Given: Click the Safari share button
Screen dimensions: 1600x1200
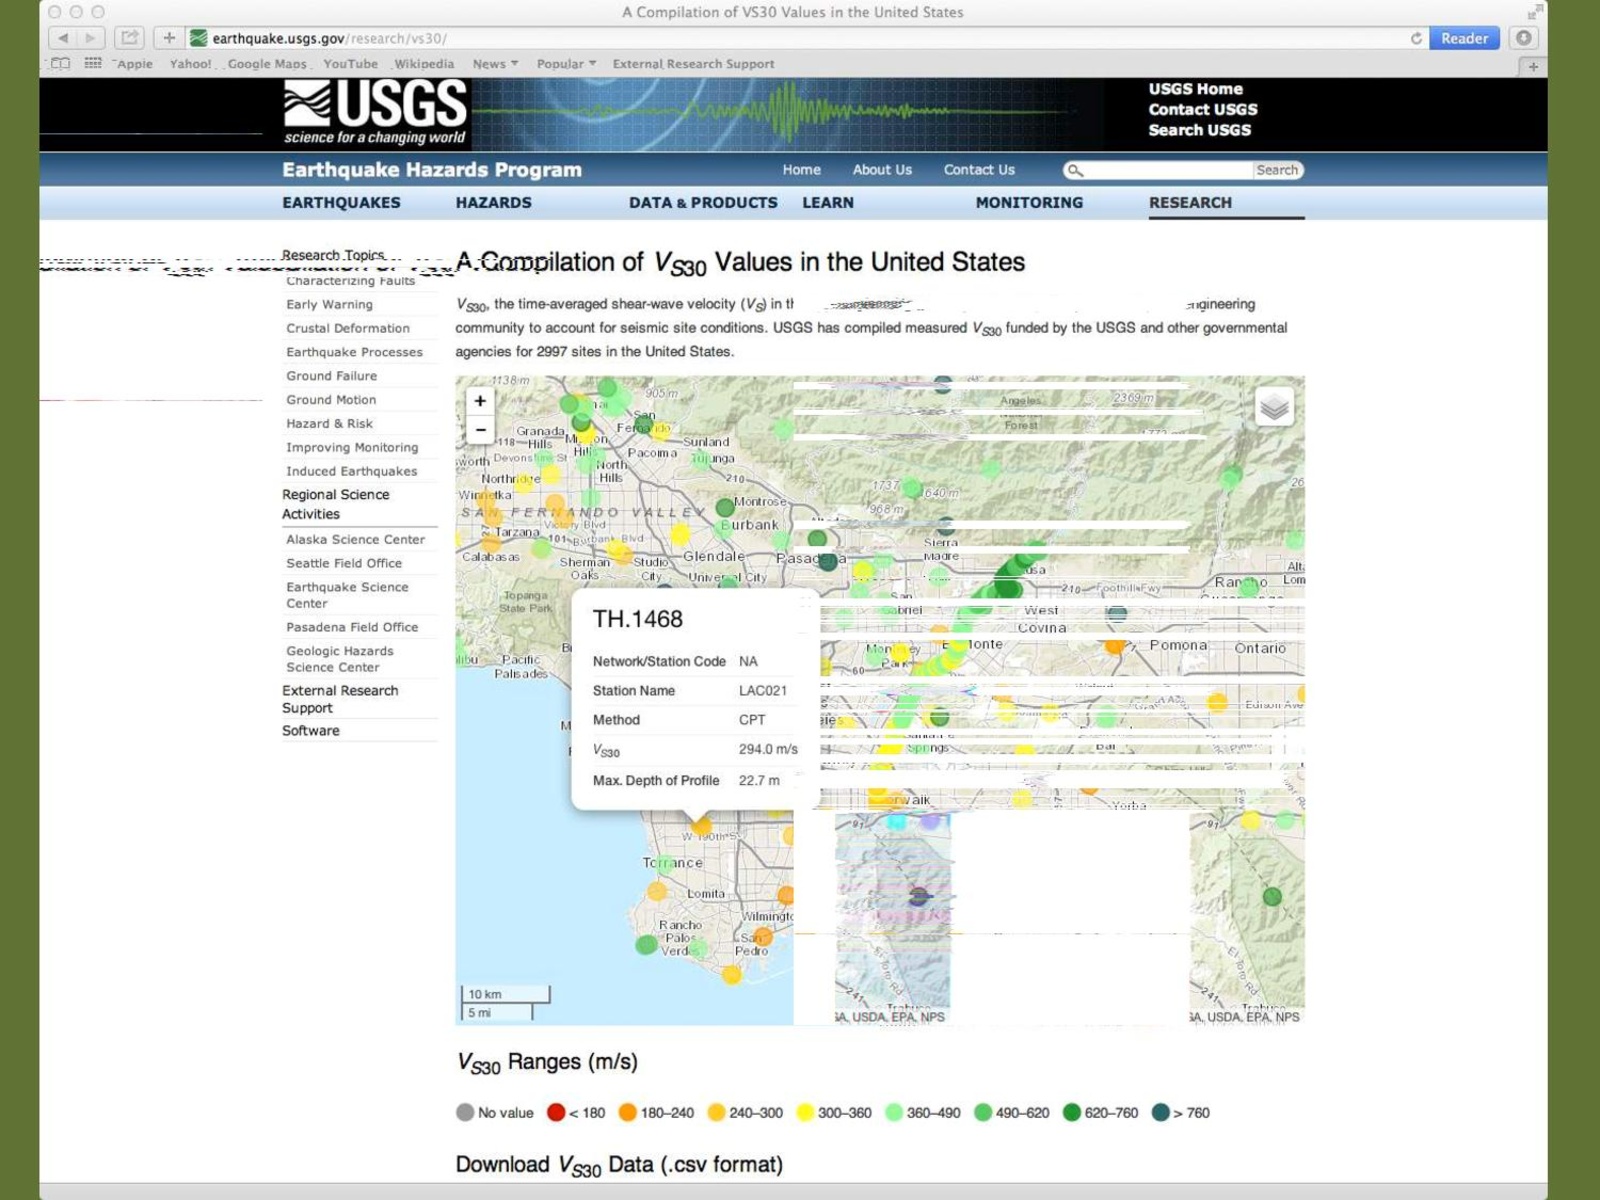Looking at the screenshot, I should (129, 38).
